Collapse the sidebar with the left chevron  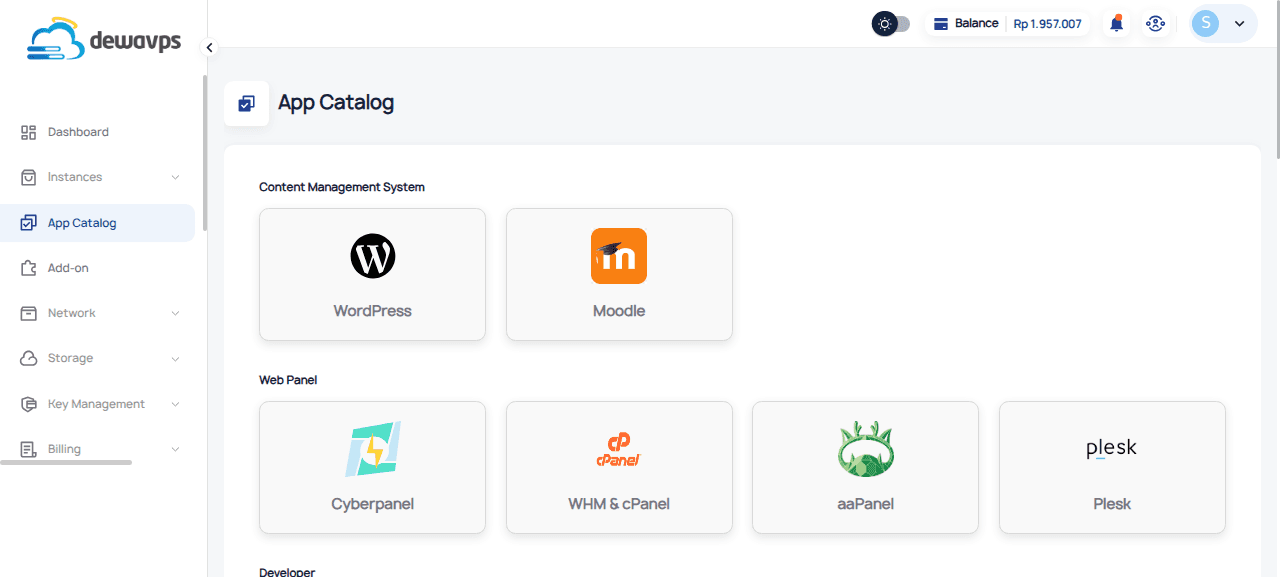pyautogui.click(x=209, y=46)
